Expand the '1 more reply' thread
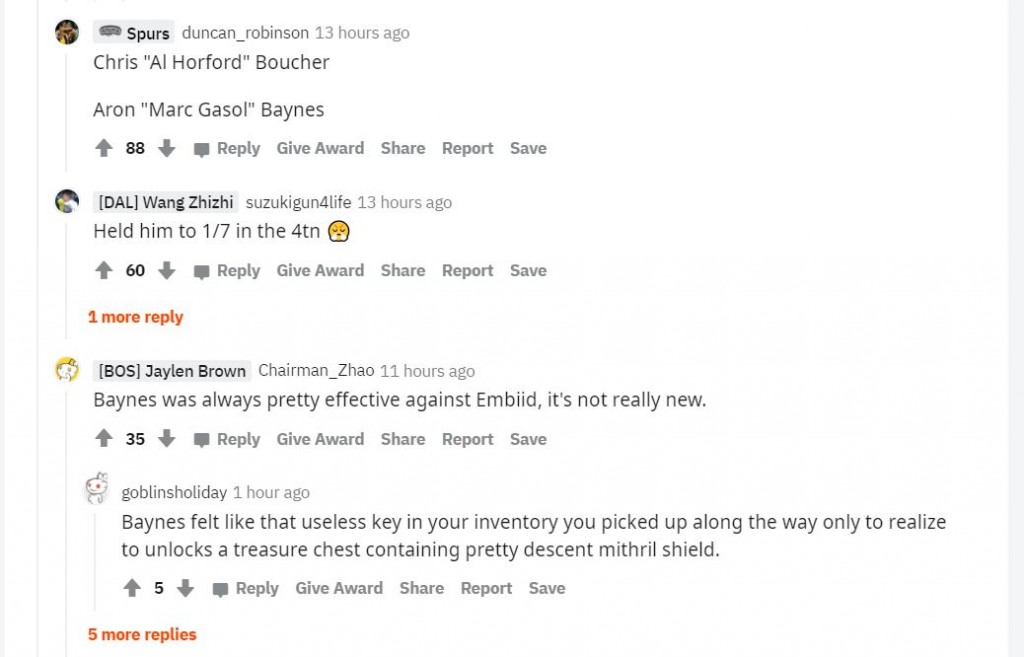Image resolution: width=1024 pixels, height=657 pixels. pyautogui.click(x=135, y=317)
